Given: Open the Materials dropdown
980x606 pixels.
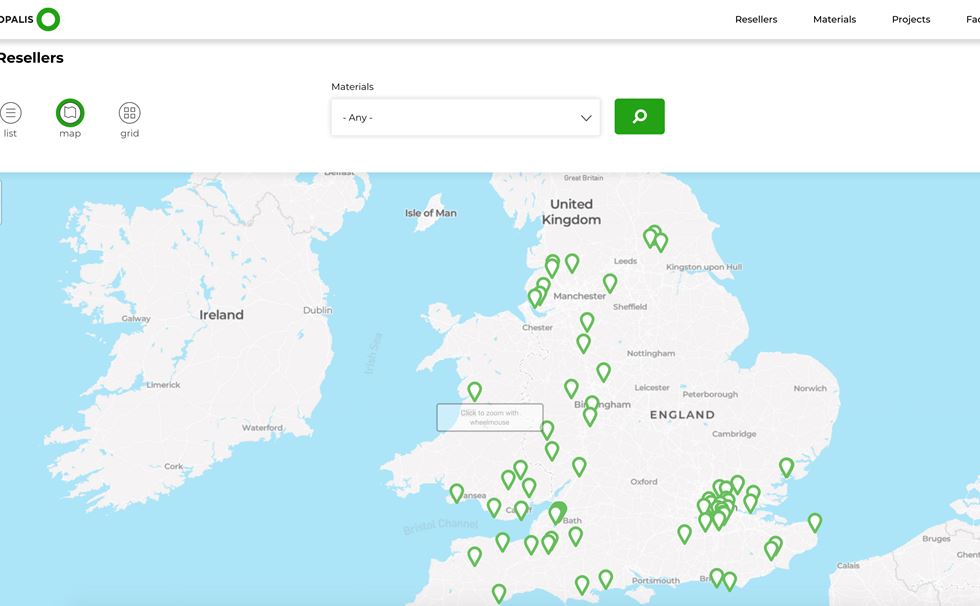Looking at the screenshot, I should (x=465, y=117).
